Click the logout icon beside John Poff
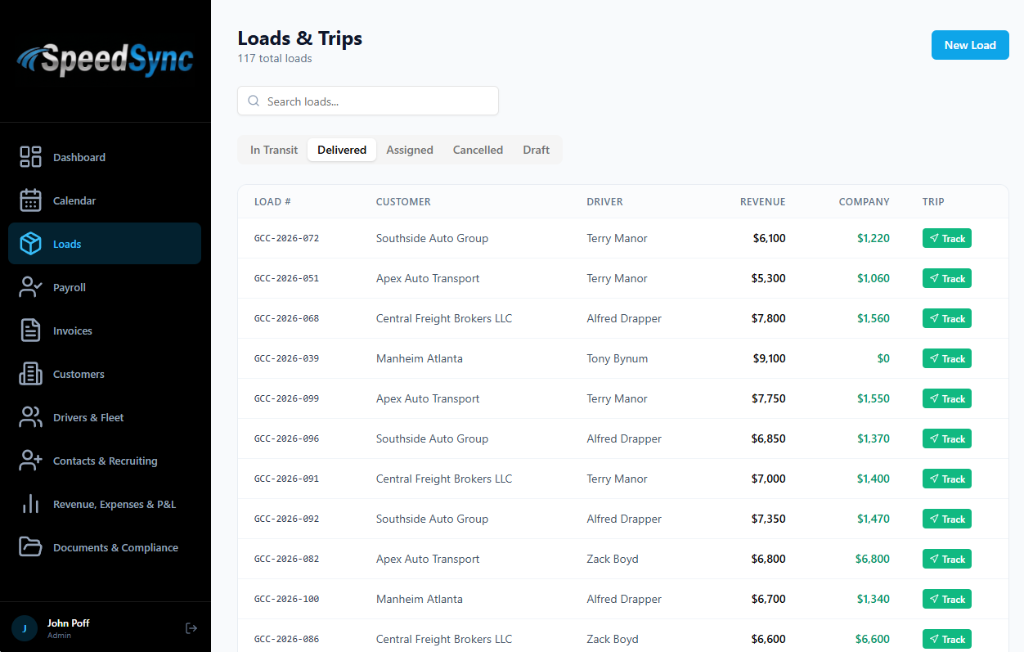Image resolution: width=1024 pixels, height=652 pixels. click(191, 628)
